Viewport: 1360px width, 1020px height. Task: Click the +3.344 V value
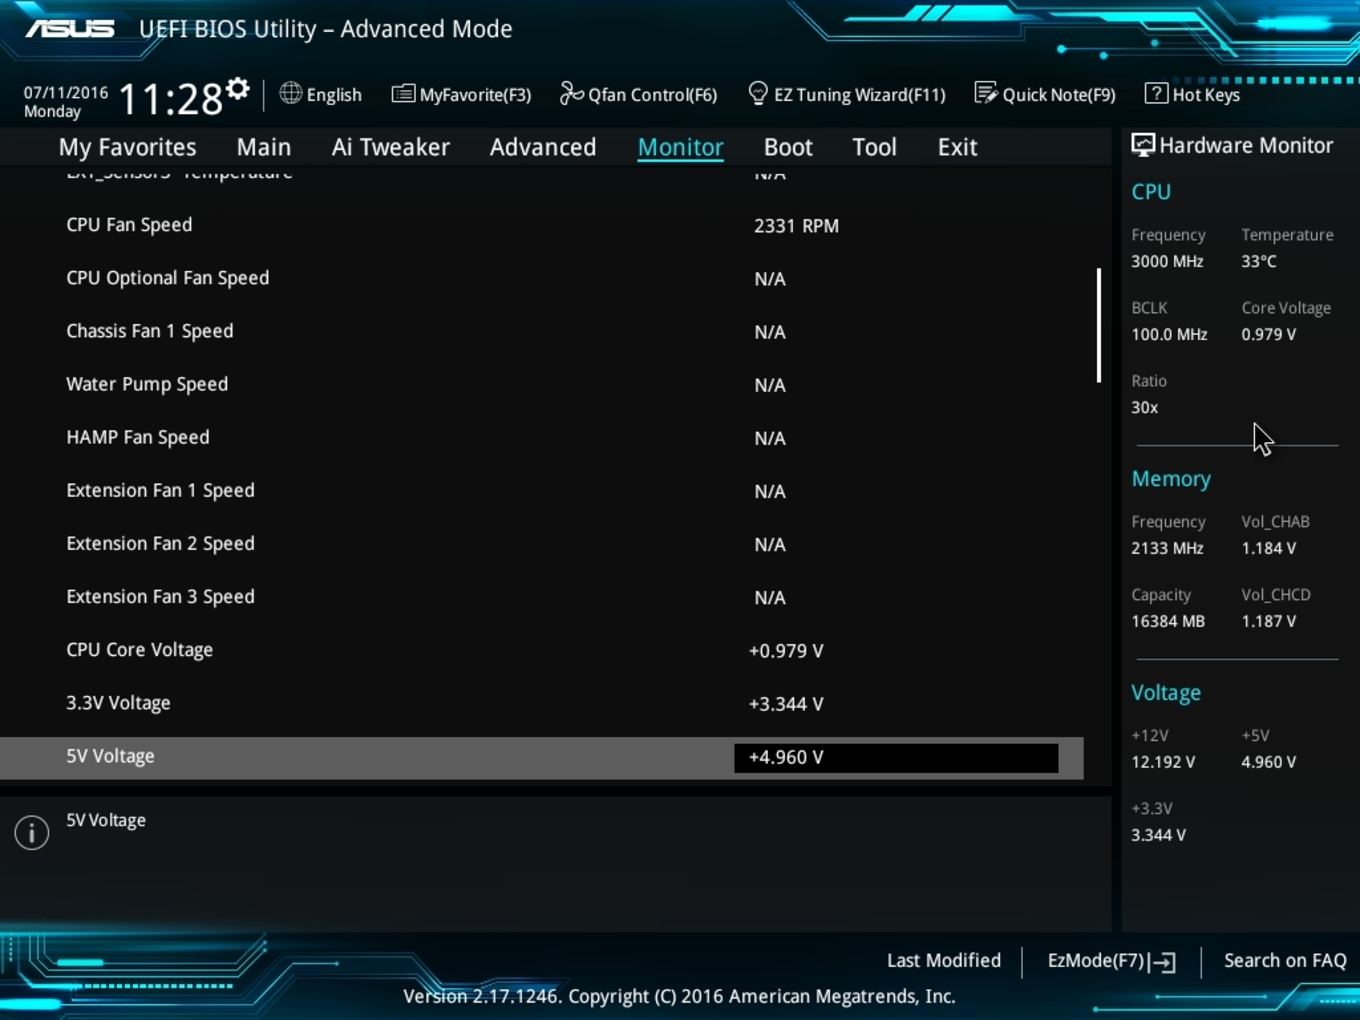point(786,704)
